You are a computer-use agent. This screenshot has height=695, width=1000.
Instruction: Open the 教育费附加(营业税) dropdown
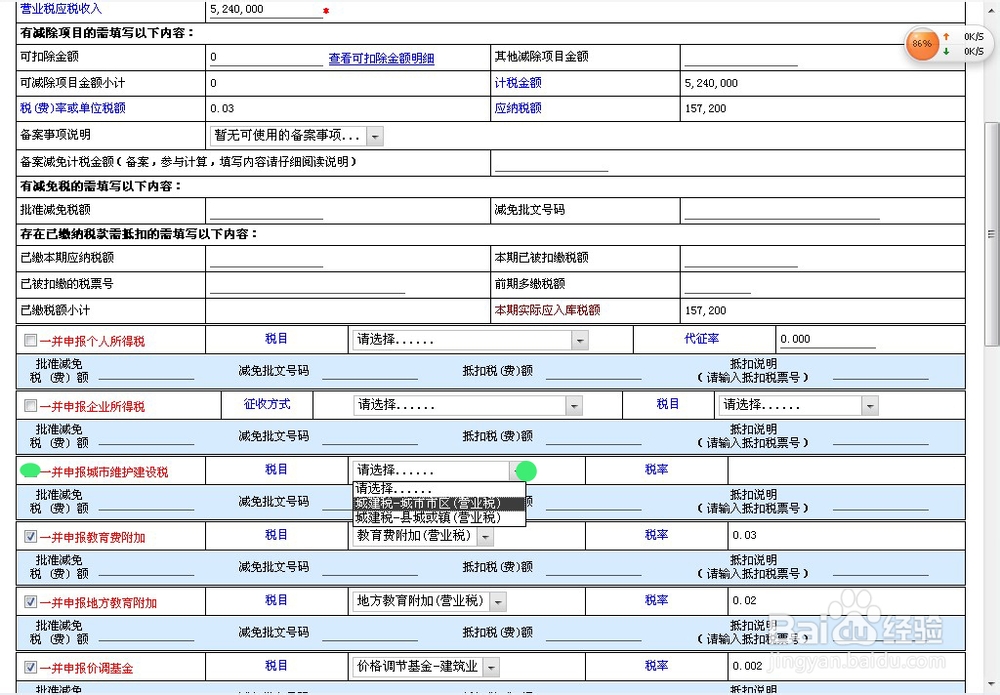pos(423,536)
